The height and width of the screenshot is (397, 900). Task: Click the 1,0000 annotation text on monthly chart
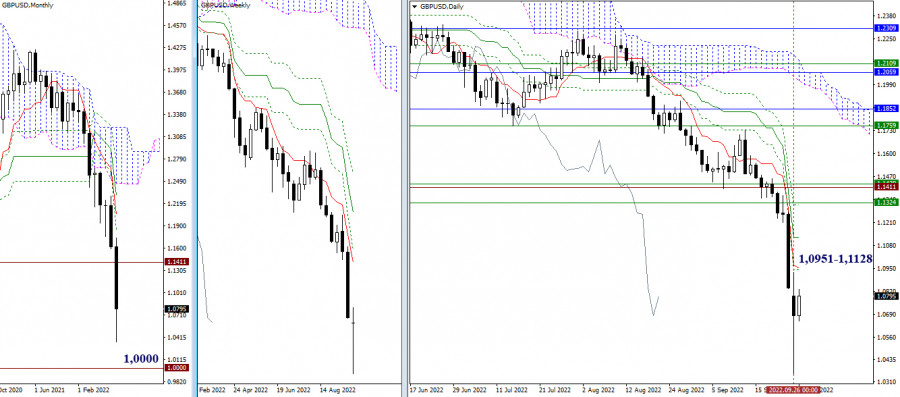pos(141,359)
